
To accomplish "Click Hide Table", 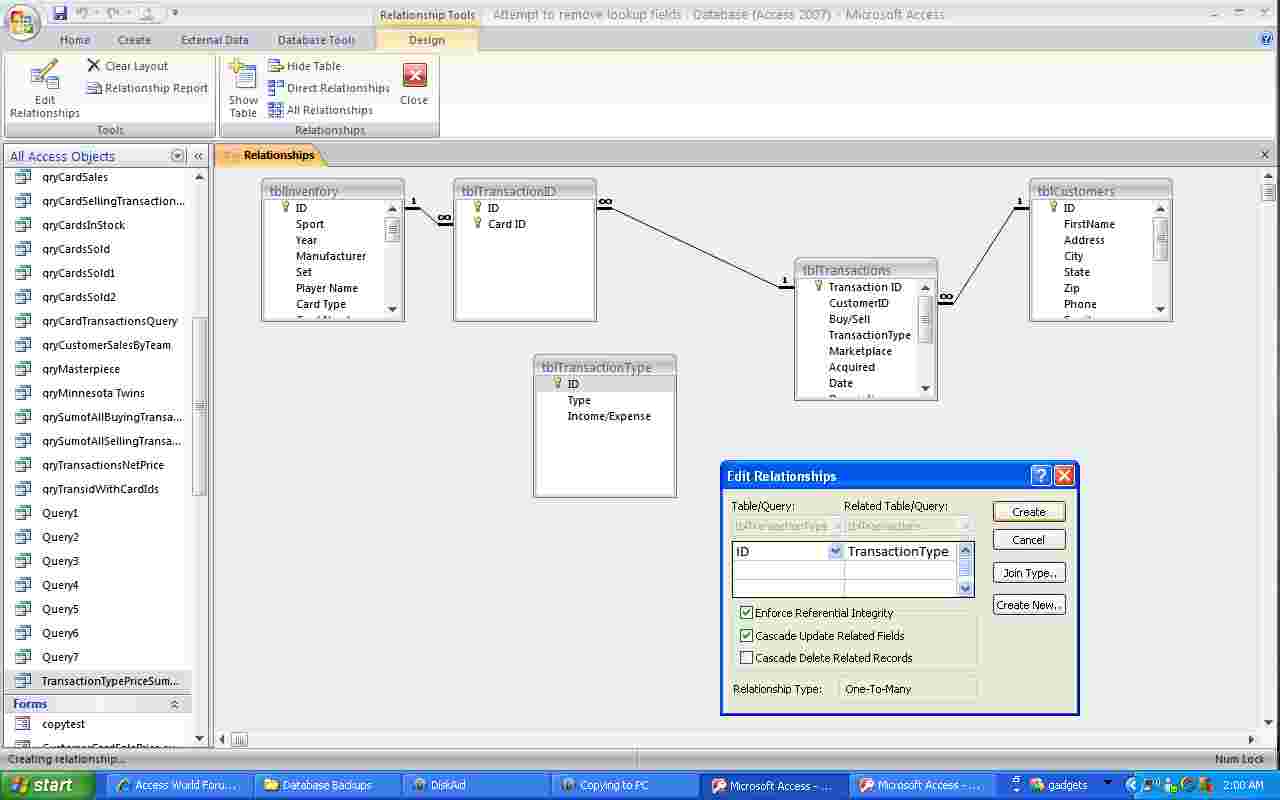I will 304,66.
